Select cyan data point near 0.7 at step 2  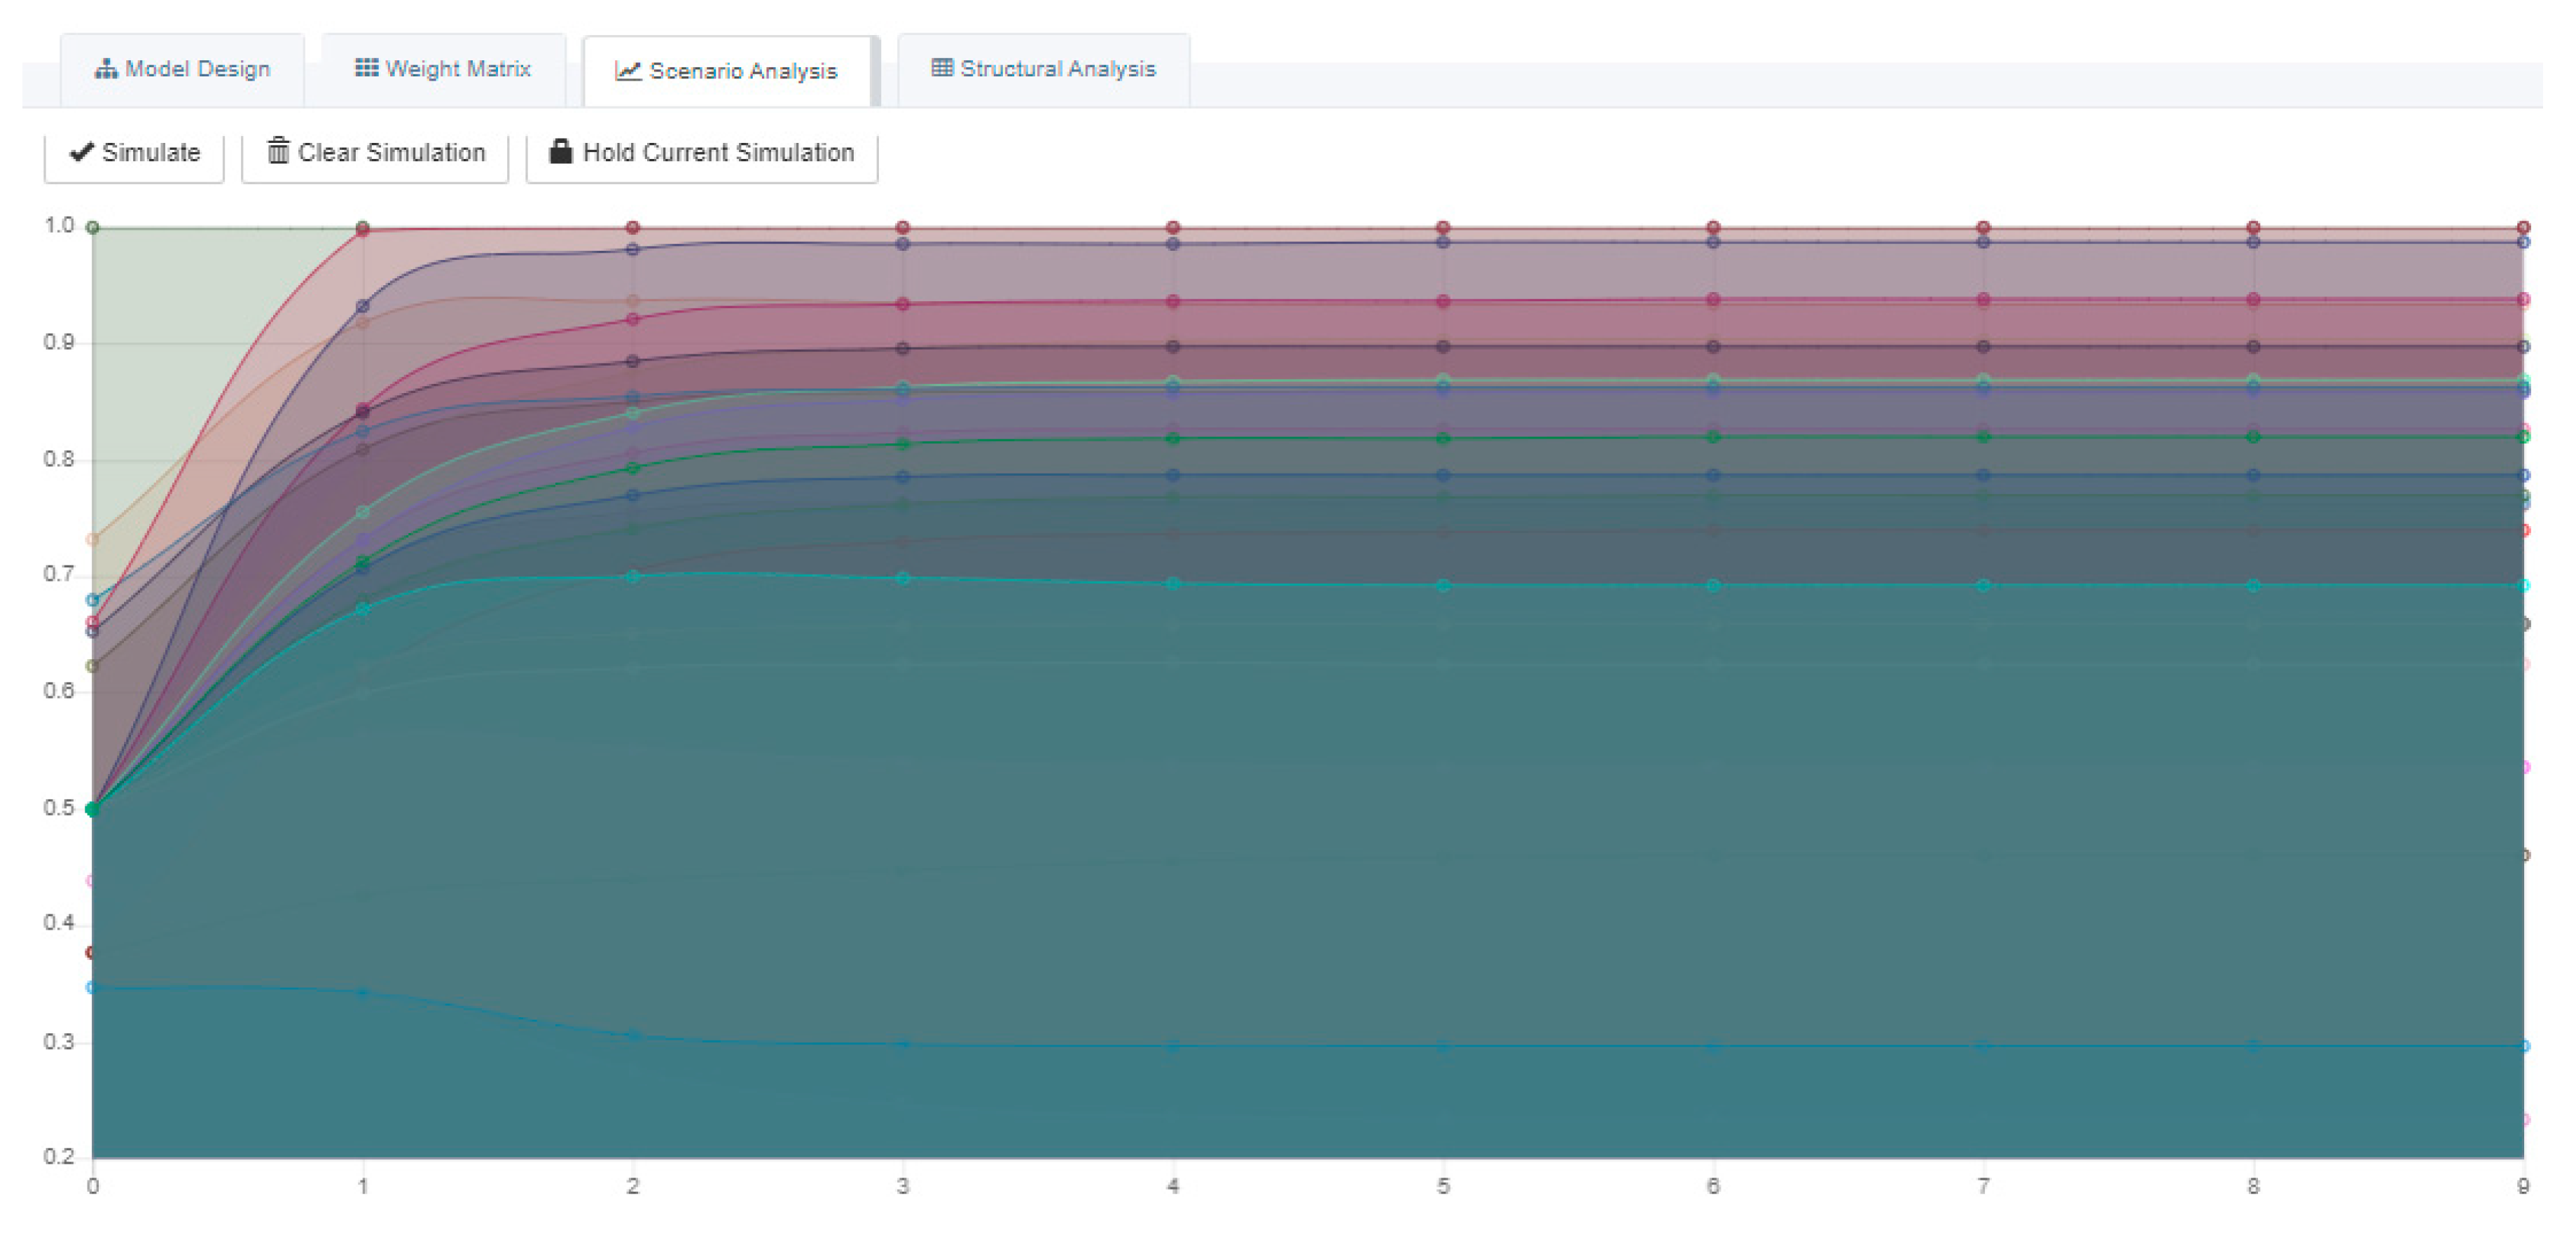pos(632,577)
